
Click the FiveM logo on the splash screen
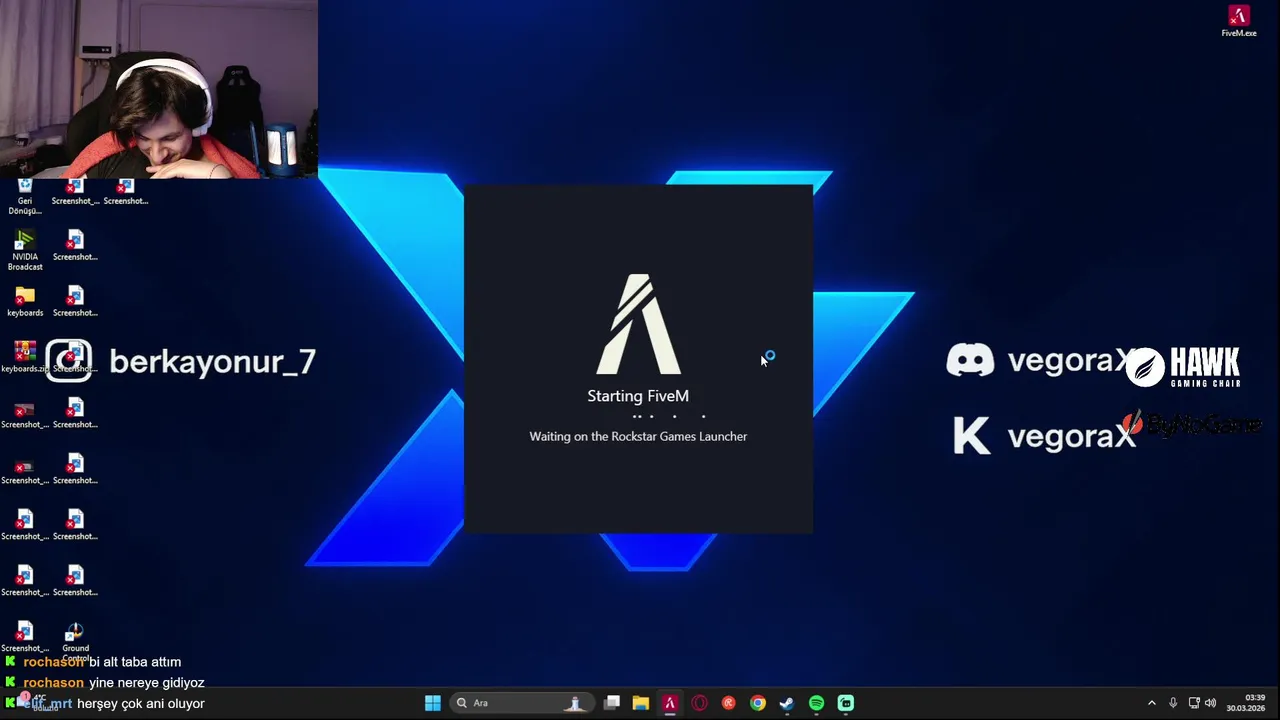(638, 324)
